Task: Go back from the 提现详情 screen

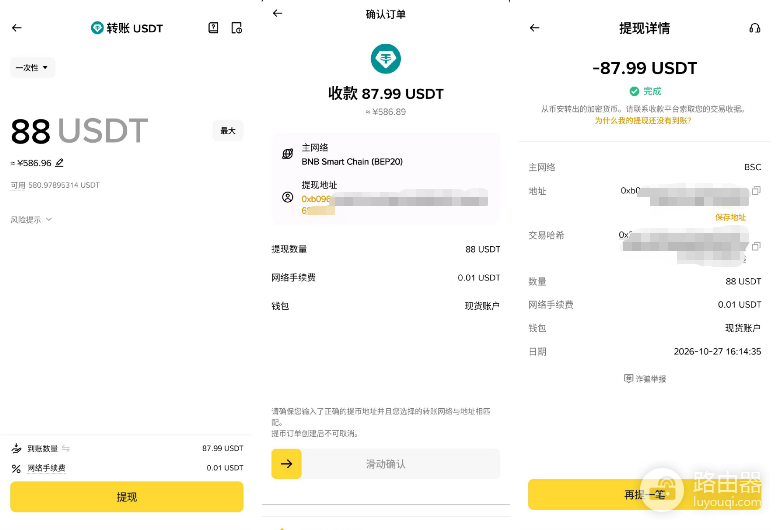Action: [x=535, y=28]
